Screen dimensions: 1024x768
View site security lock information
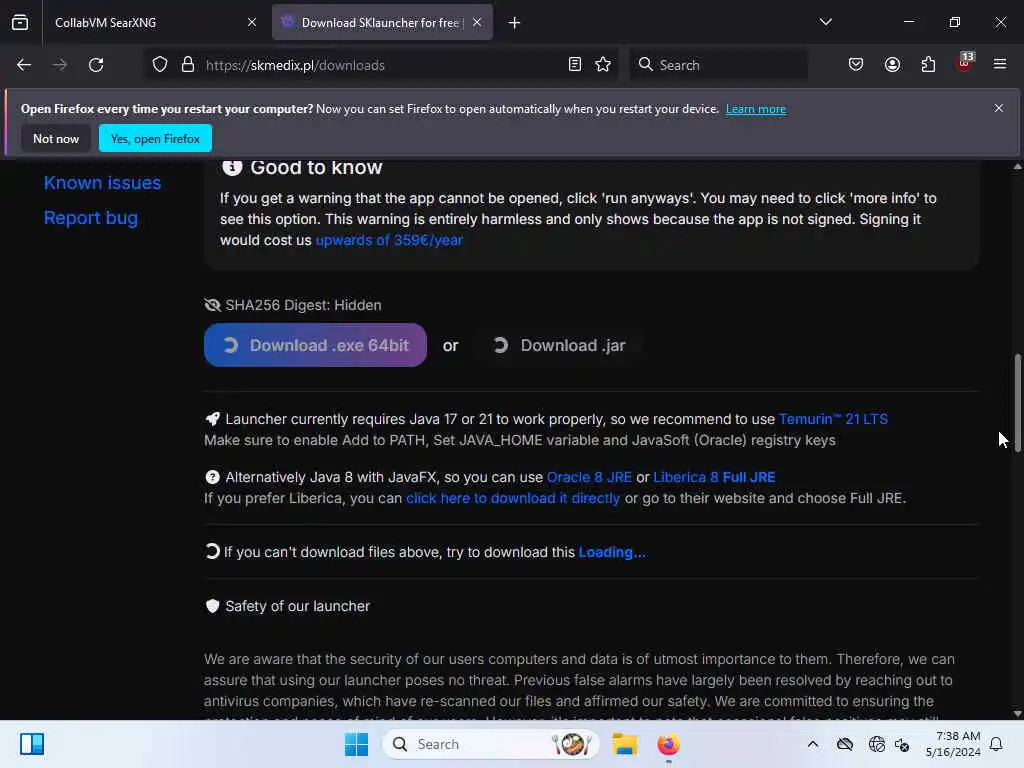pos(188,65)
